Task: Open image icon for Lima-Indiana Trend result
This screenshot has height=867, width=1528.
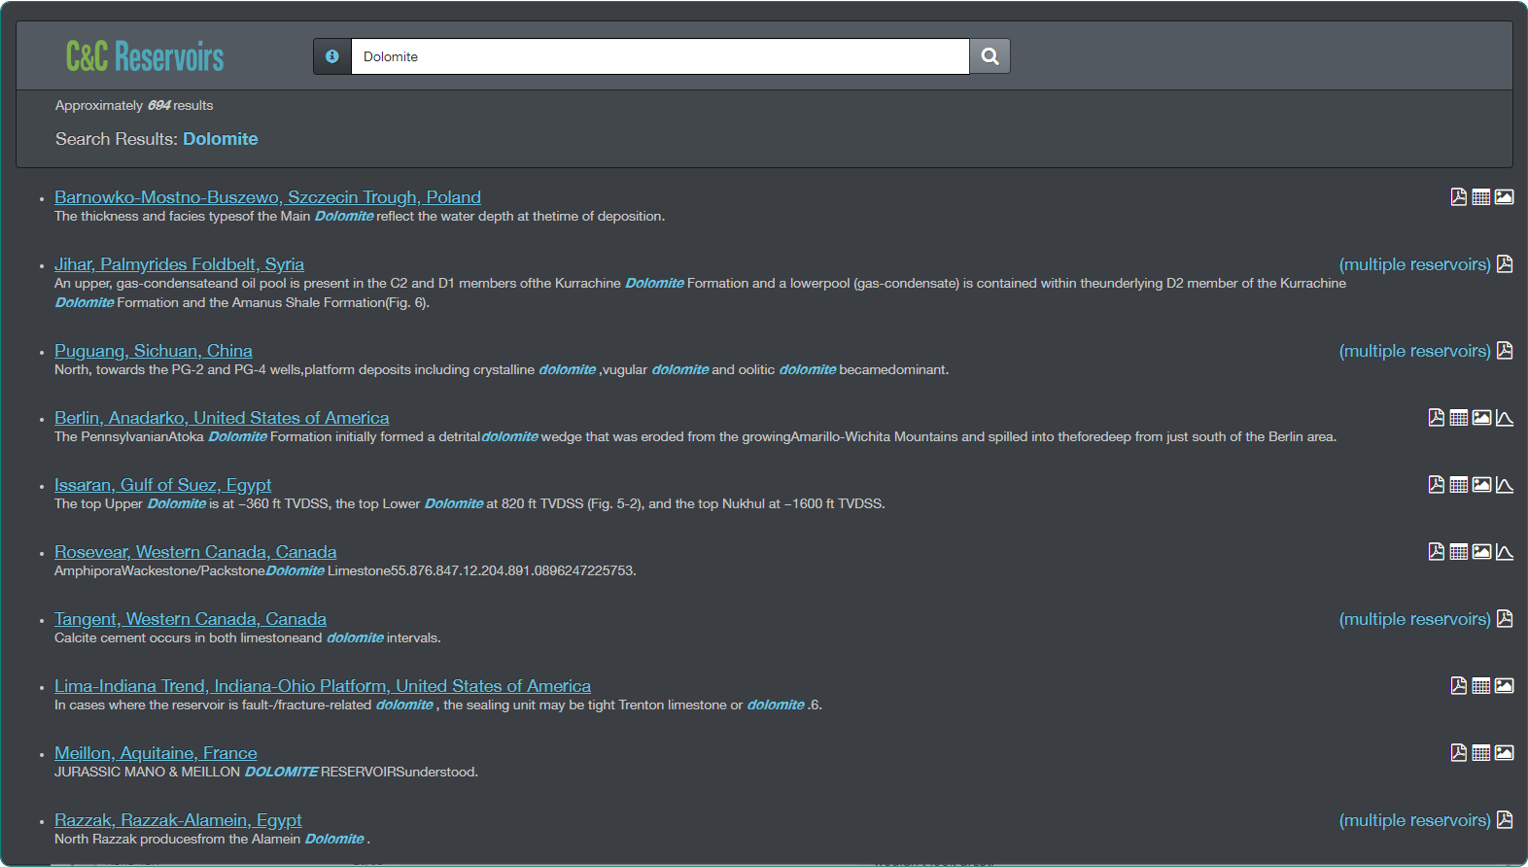Action: tap(1504, 686)
